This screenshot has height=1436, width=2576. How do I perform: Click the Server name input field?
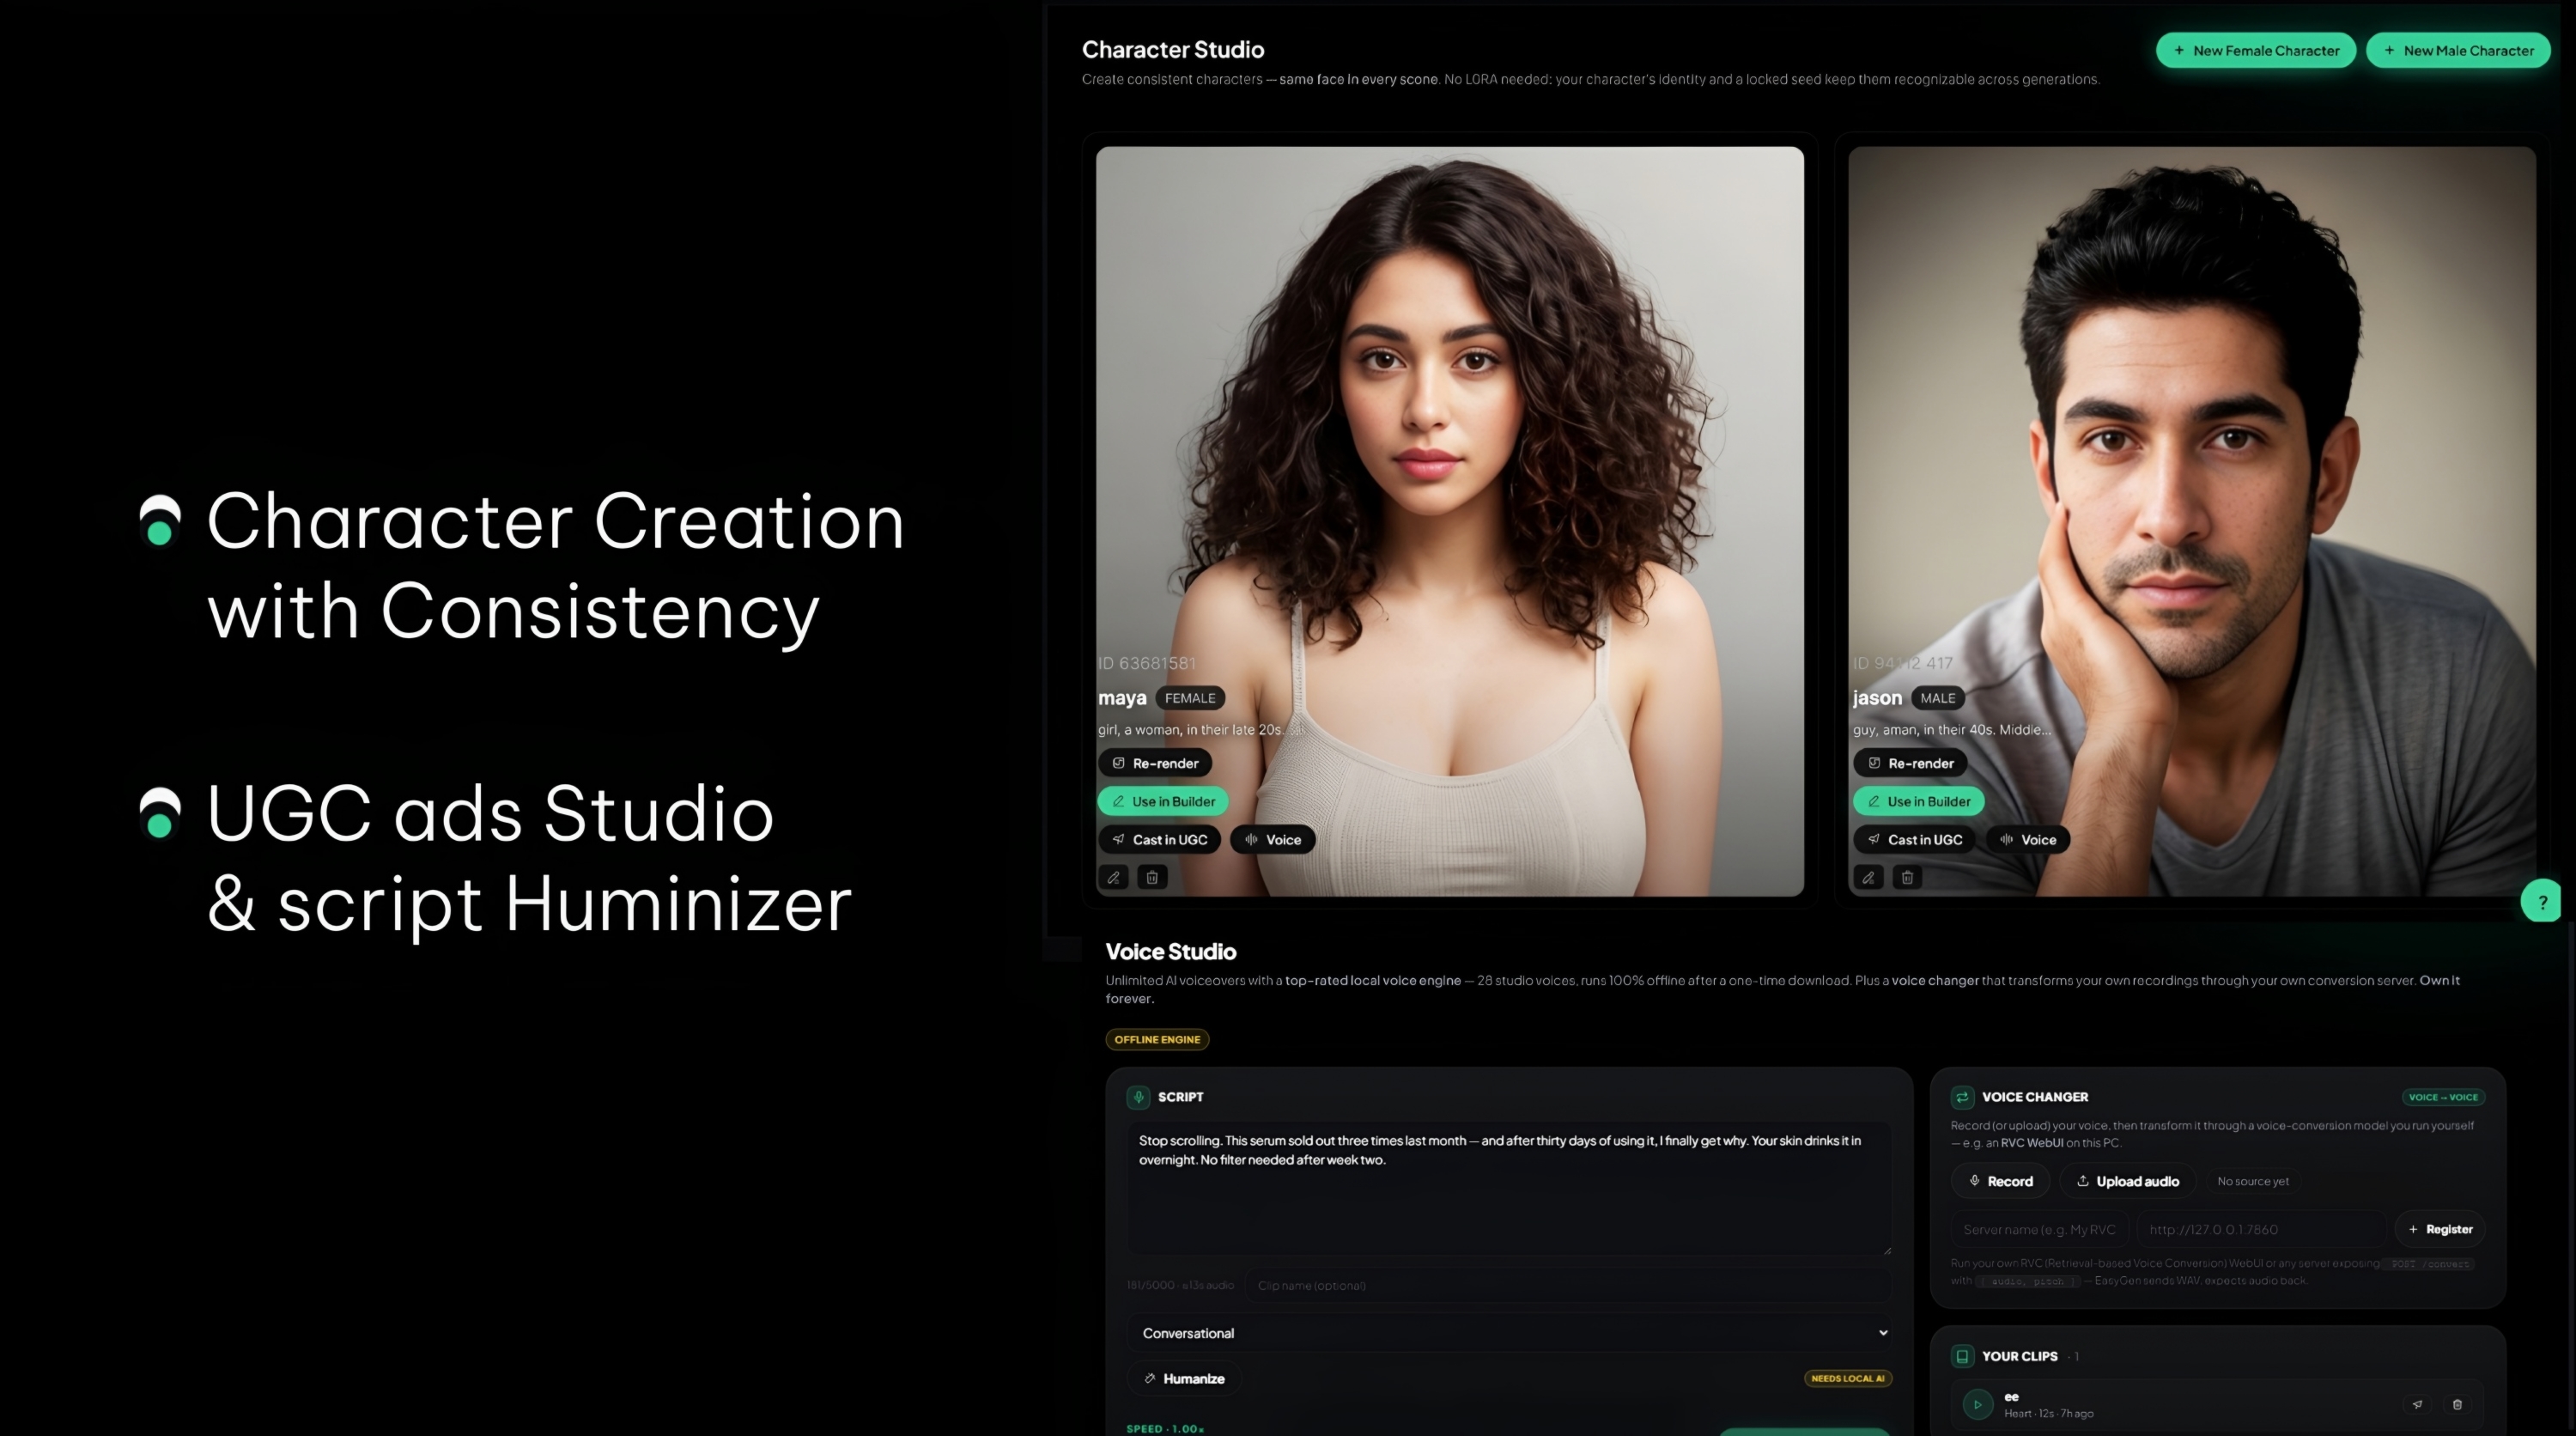[2040, 1229]
